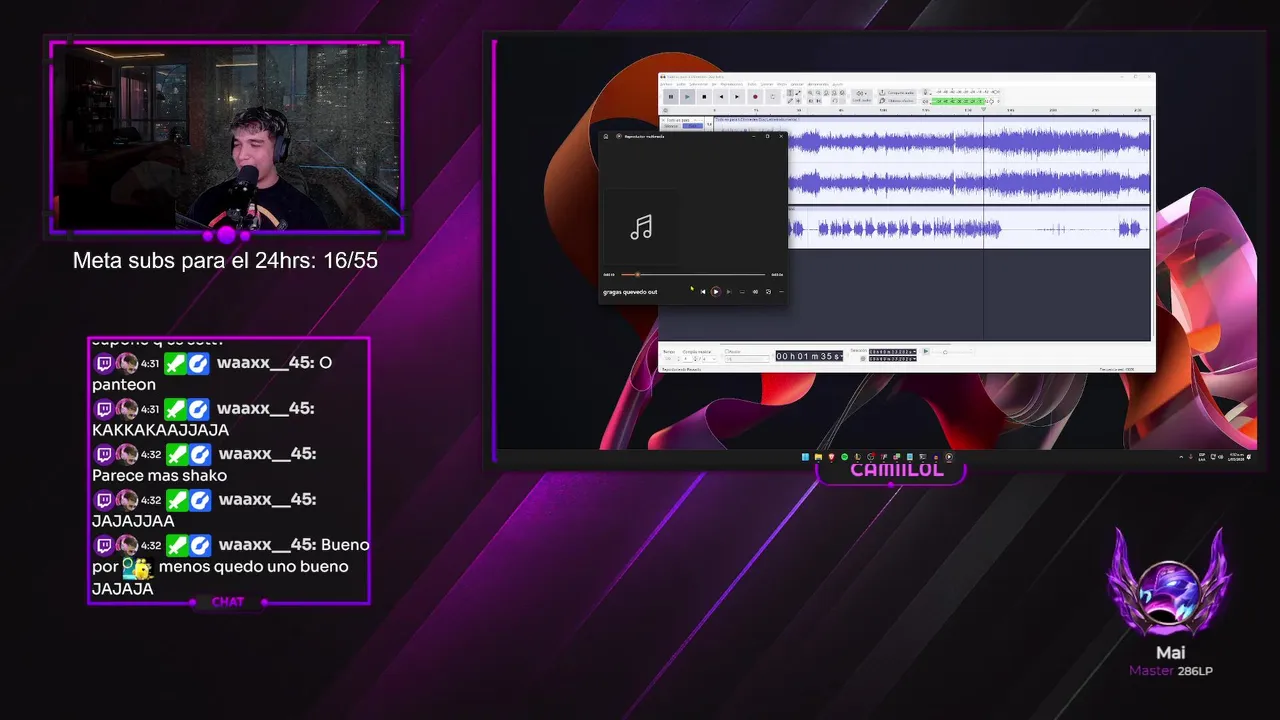Click Audacity's green Play button
This screenshot has height=720, width=1280.
(687, 97)
